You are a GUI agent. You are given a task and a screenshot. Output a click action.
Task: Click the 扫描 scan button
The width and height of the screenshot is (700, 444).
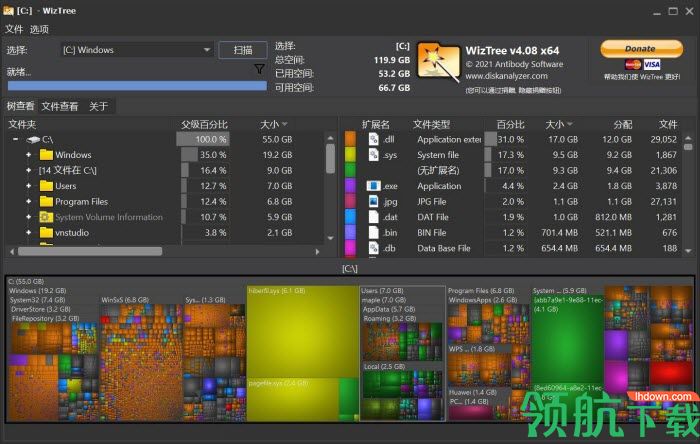[x=243, y=50]
